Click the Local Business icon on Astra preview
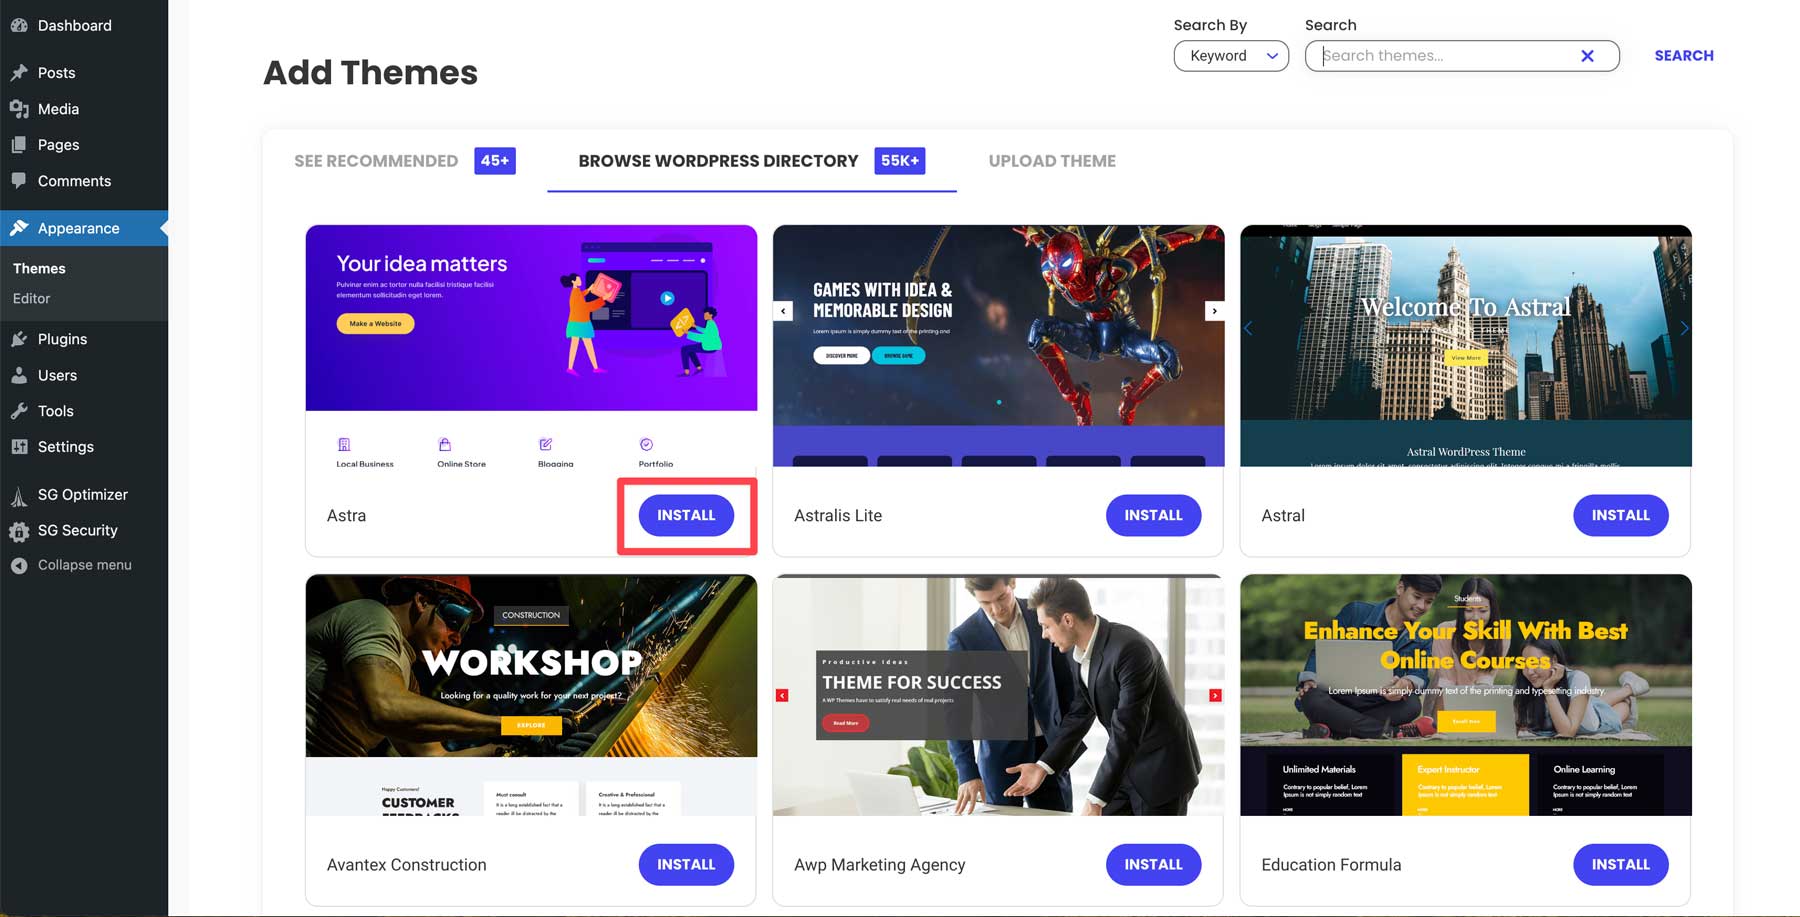The height and width of the screenshot is (917, 1800). tap(346, 446)
